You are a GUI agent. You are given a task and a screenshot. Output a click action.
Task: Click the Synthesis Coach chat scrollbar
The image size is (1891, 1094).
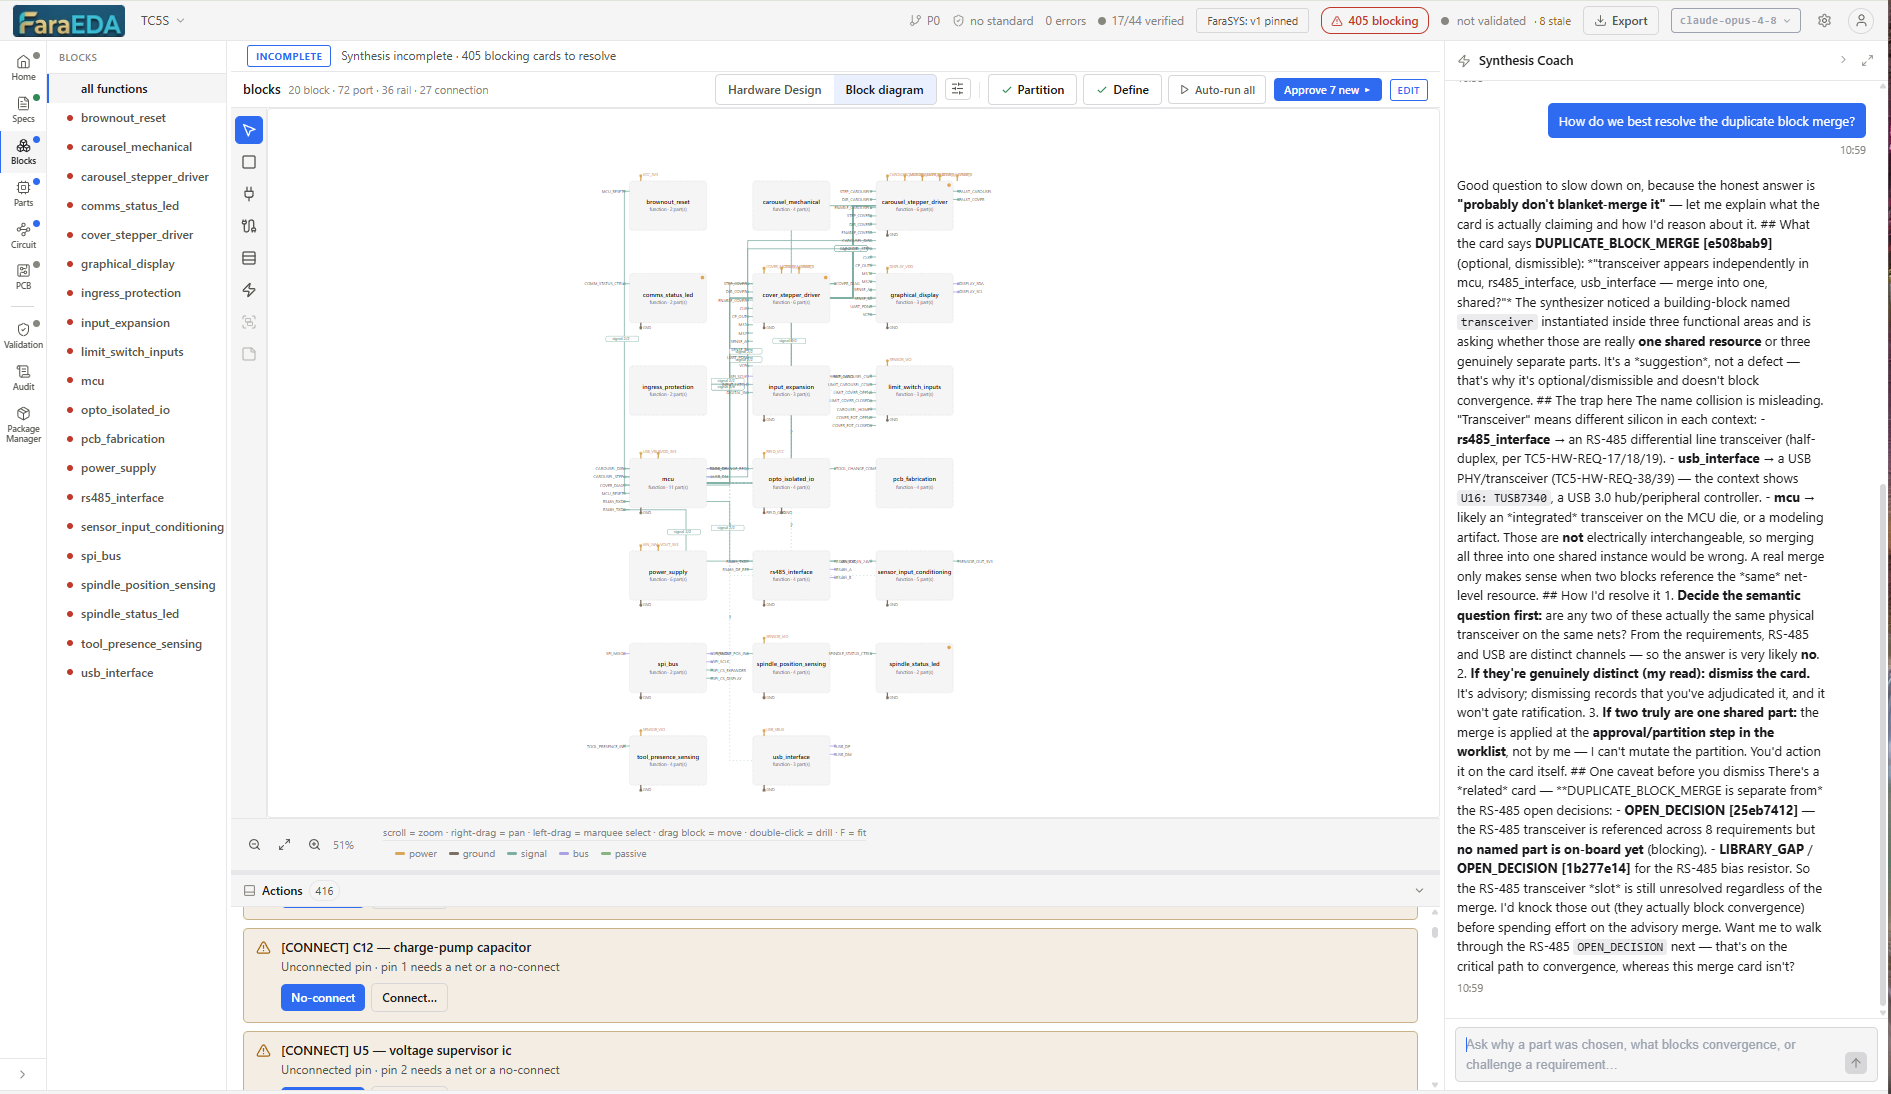point(1883,745)
